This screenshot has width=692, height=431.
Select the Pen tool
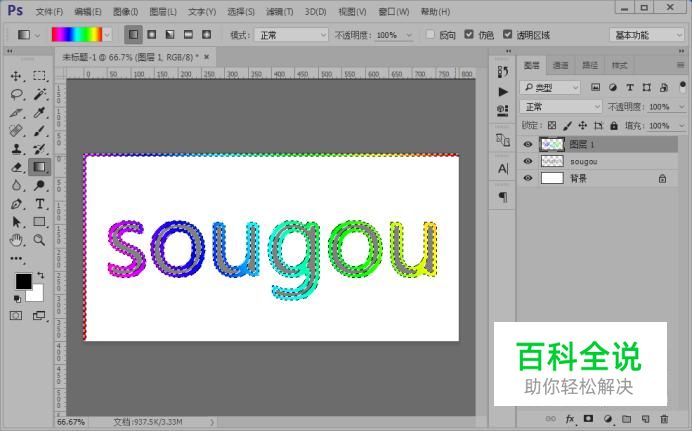tap(16, 204)
